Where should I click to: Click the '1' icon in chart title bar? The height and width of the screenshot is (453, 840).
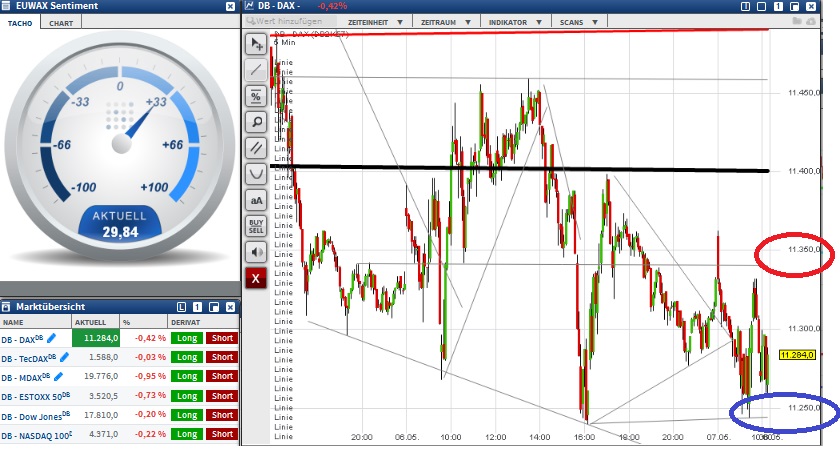point(778,6)
